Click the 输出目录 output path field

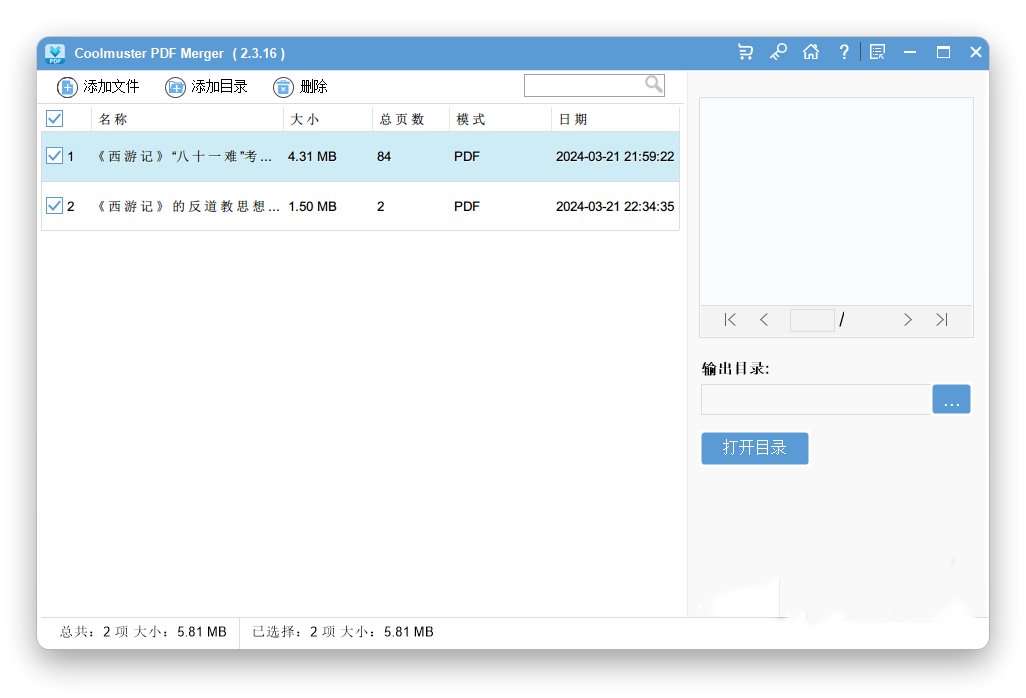tap(815, 399)
